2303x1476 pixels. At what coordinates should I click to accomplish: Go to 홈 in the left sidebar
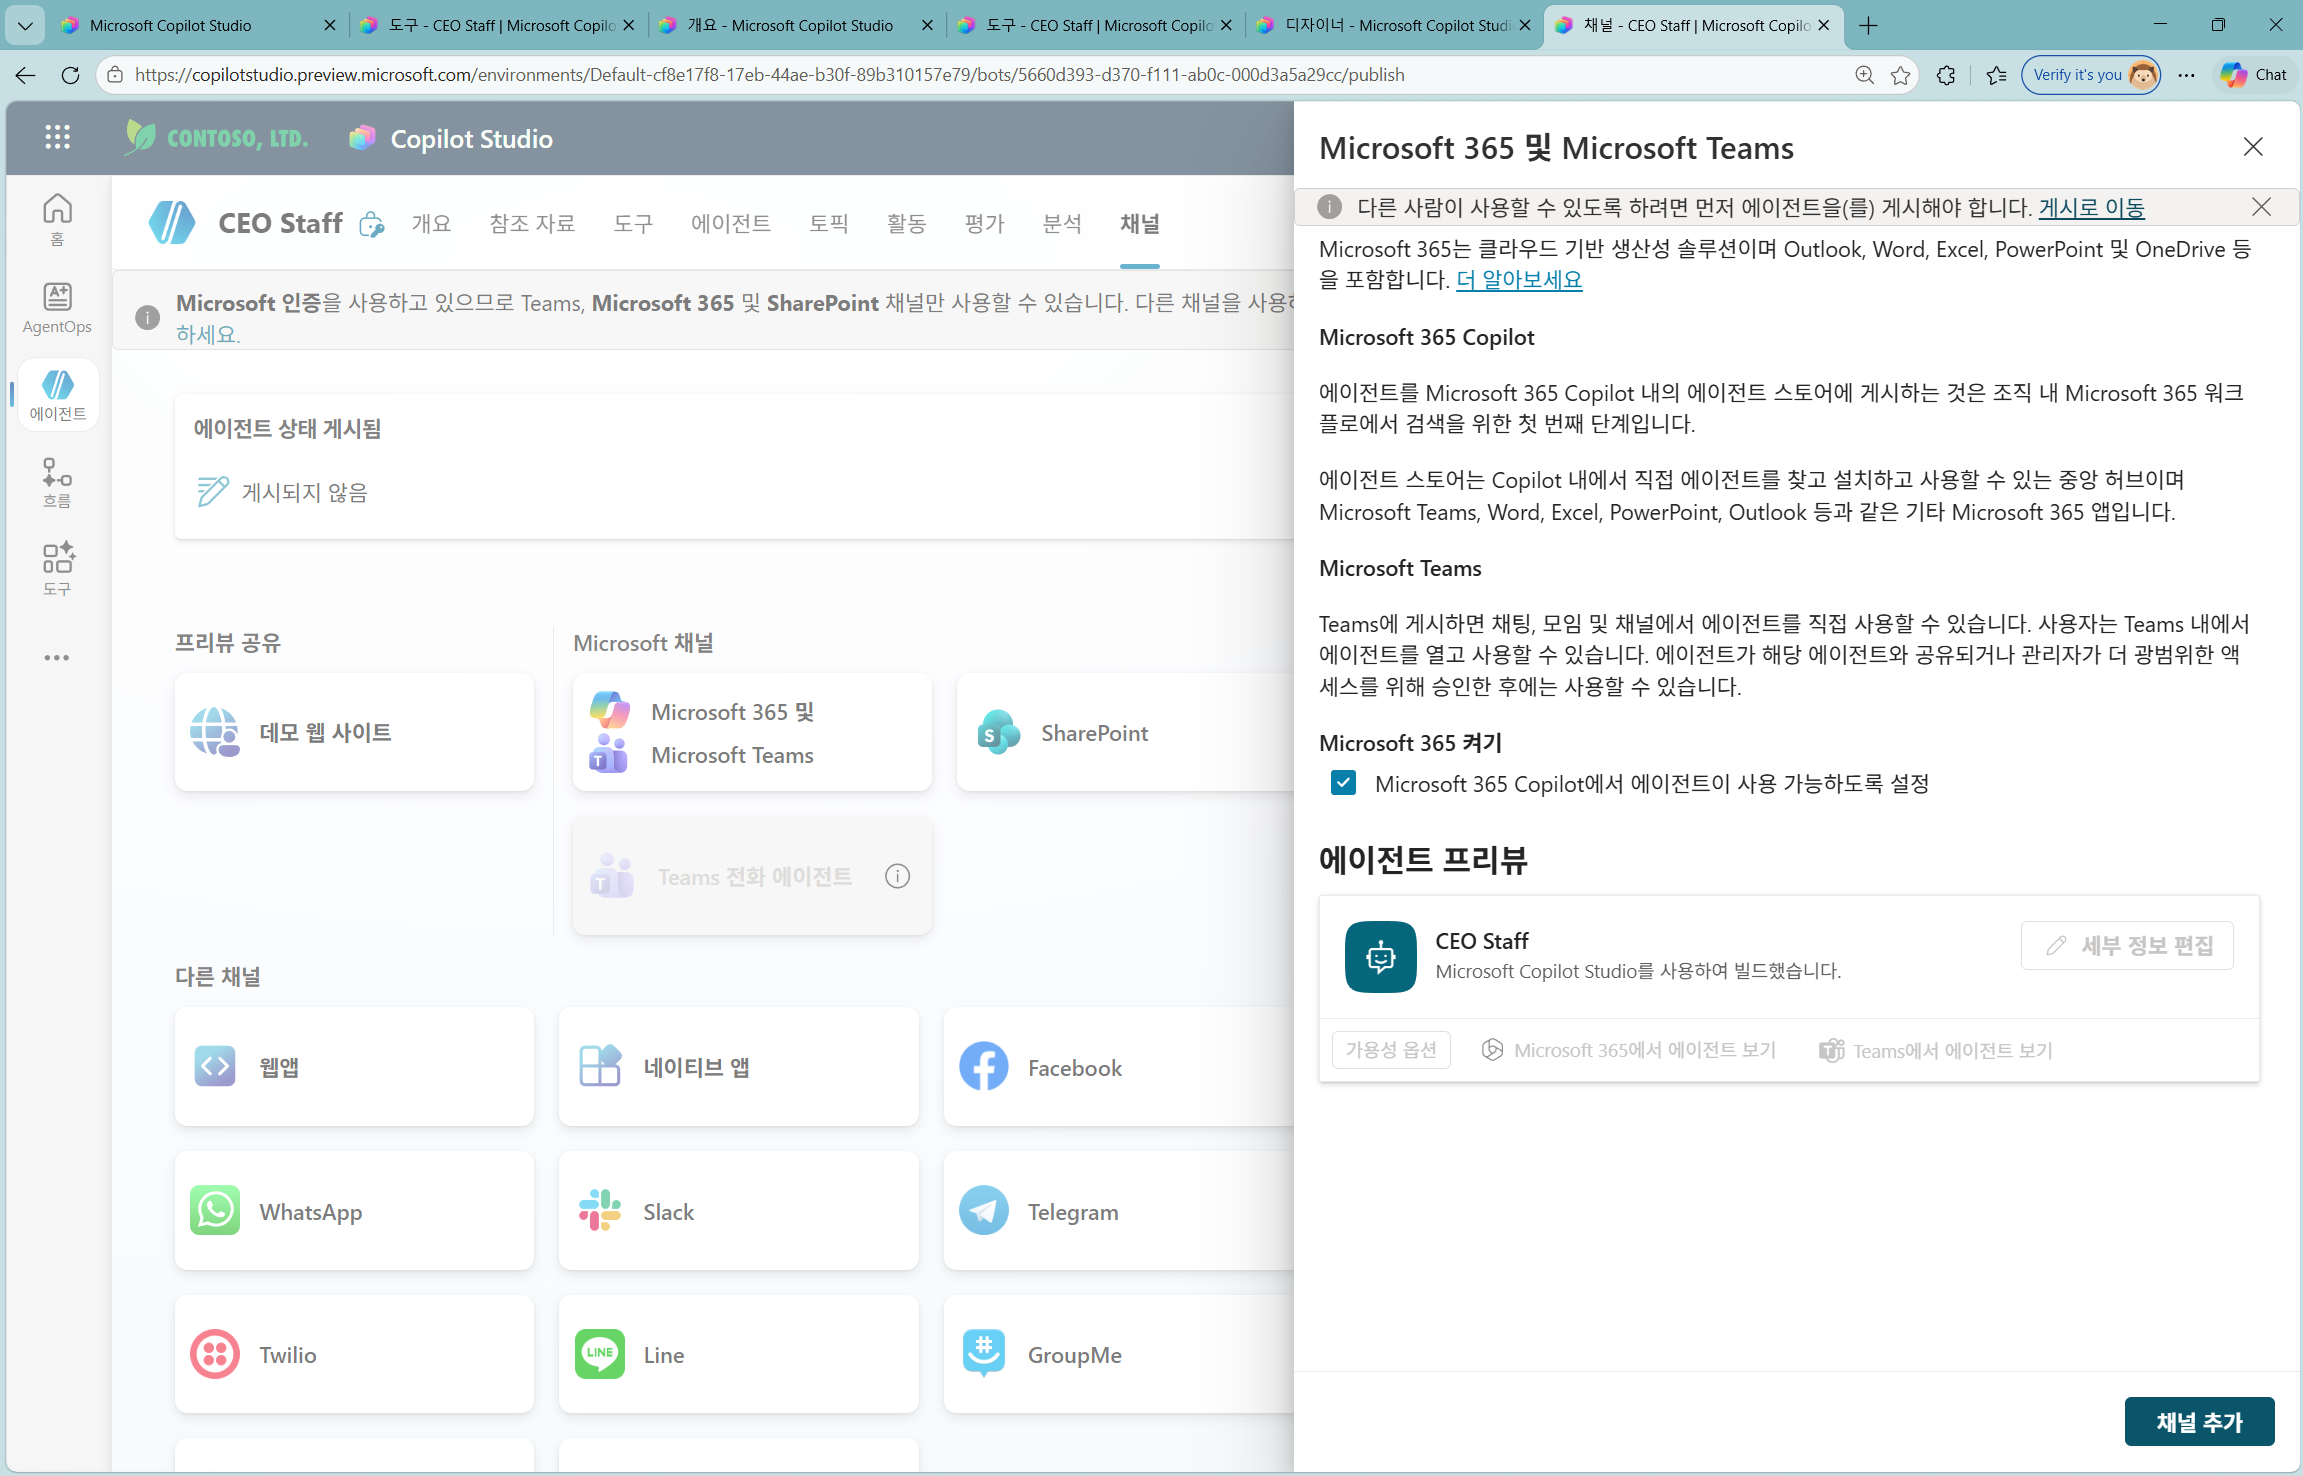click(57, 219)
